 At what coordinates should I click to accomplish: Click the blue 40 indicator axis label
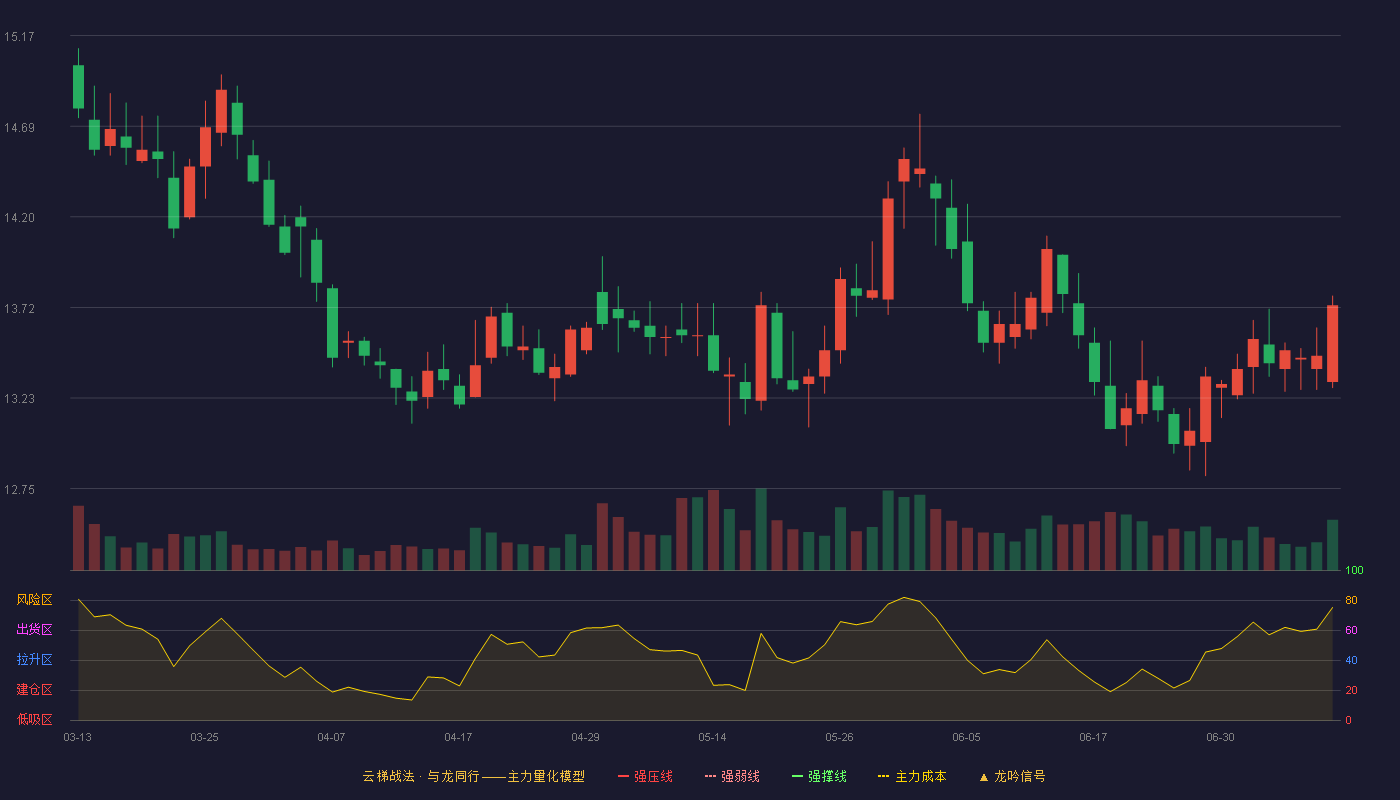coord(1351,660)
